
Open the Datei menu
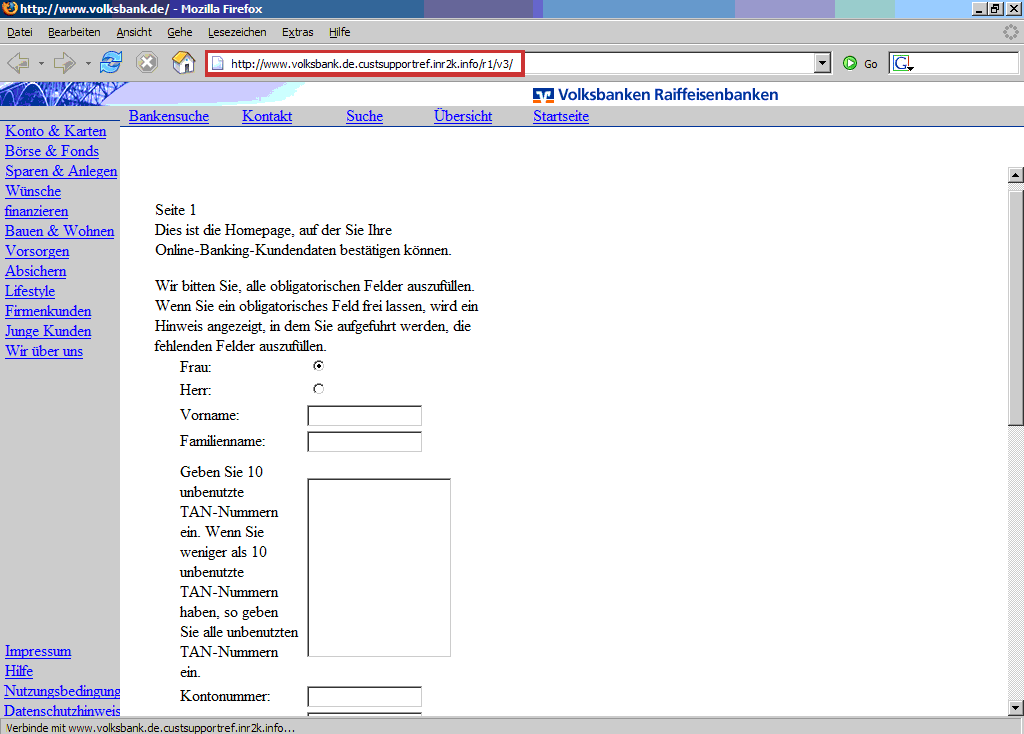point(20,32)
